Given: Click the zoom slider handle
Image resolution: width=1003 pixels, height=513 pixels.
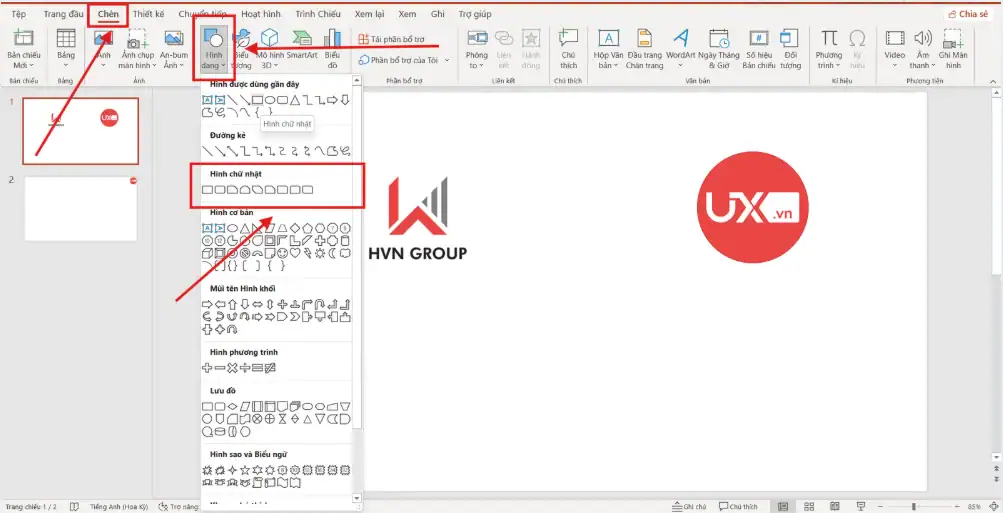Looking at the screenshot, I should 913,507.
